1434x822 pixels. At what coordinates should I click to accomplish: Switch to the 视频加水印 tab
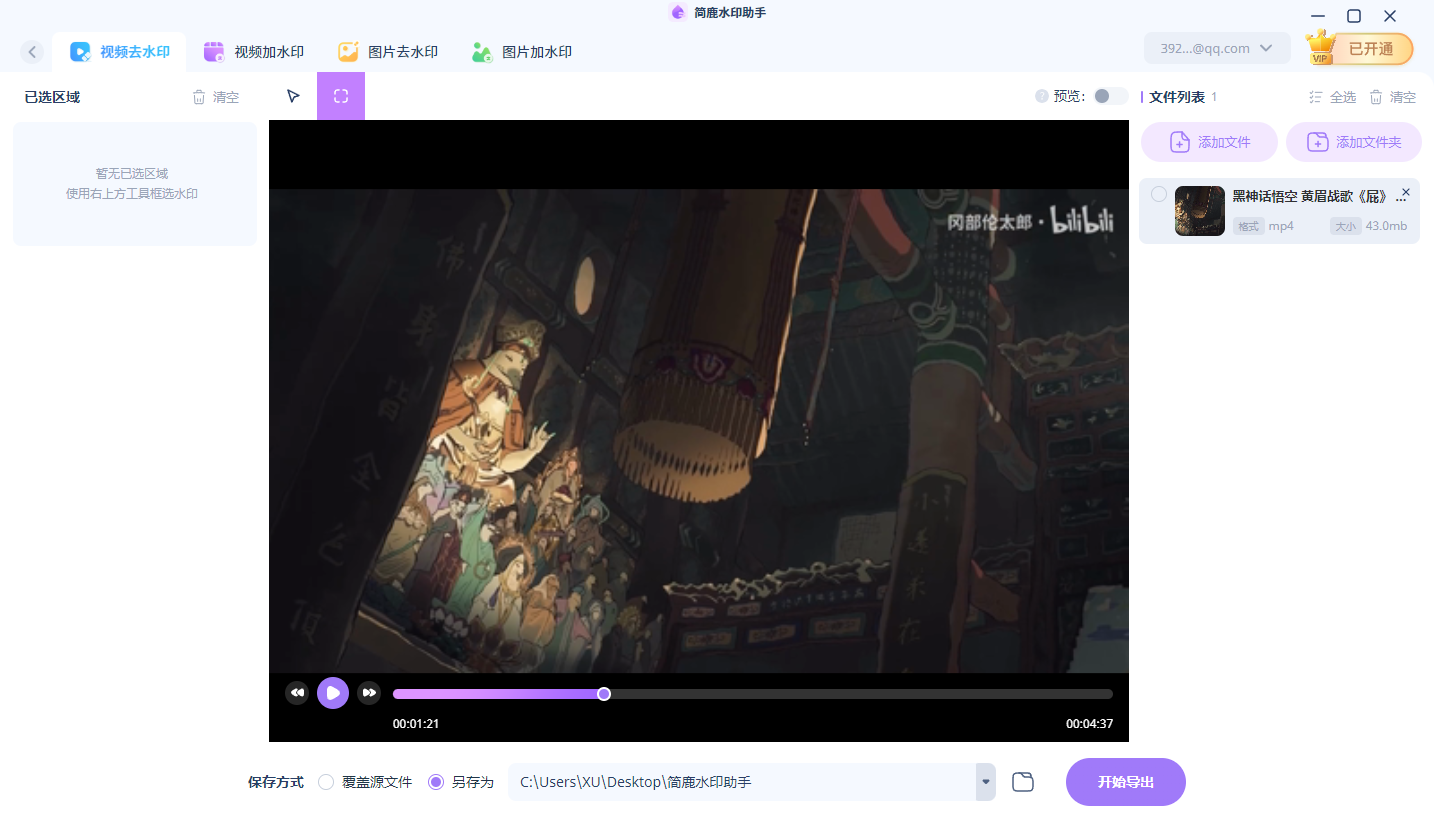pos(254,52)
